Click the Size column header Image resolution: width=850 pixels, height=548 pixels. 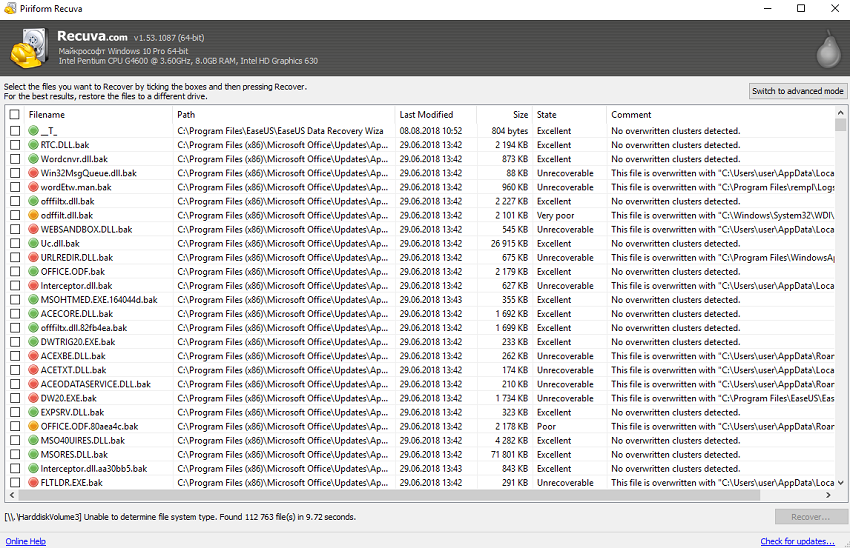point(519,115)
